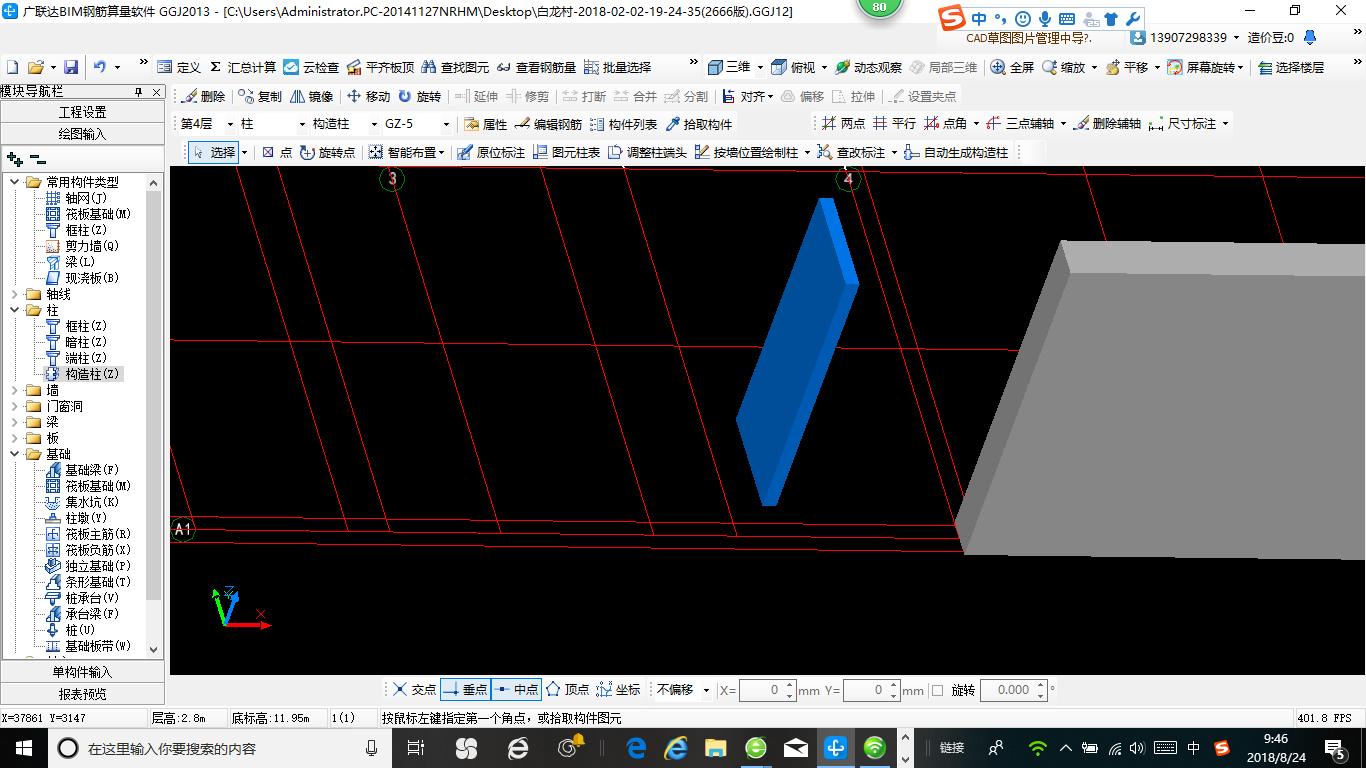Open the 定义 definition view
The width and height of the screenshot is (1366, 768).
179,67
